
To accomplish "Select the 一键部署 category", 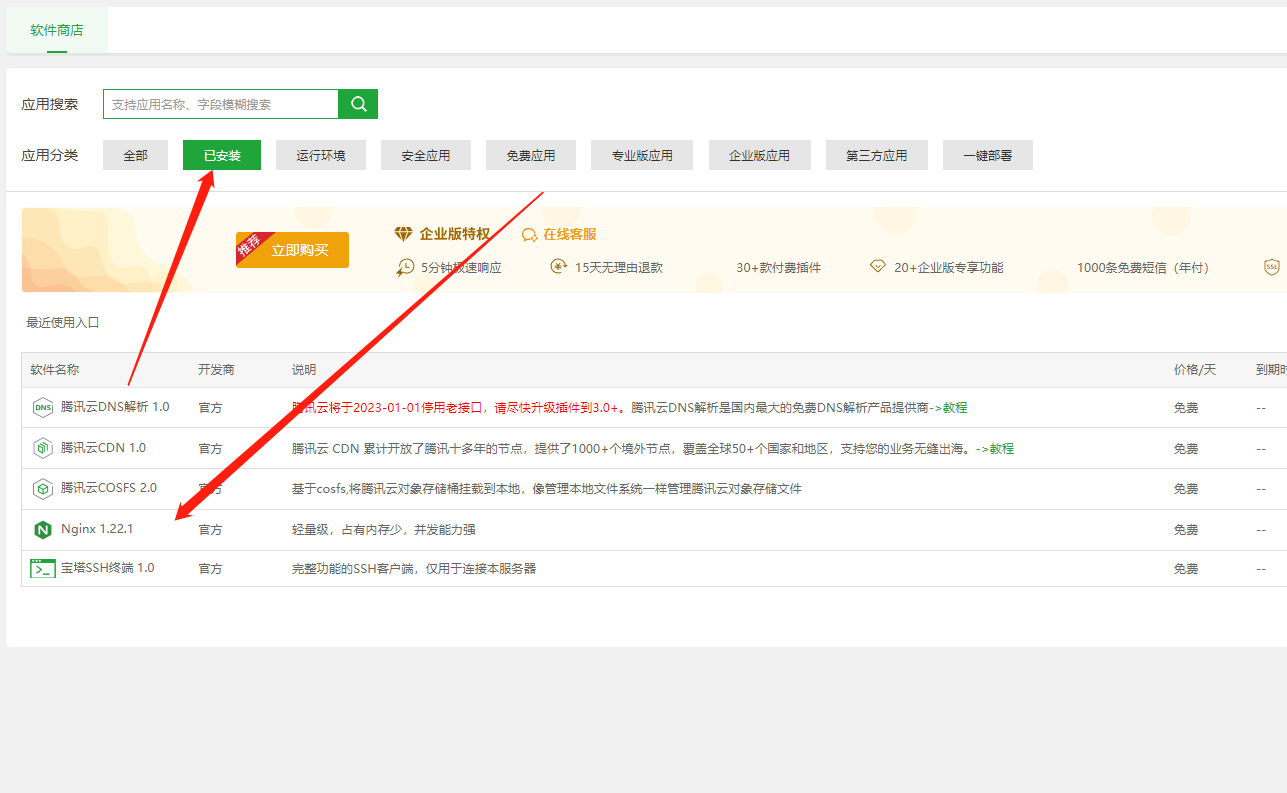I will click(x=988, y=155).
